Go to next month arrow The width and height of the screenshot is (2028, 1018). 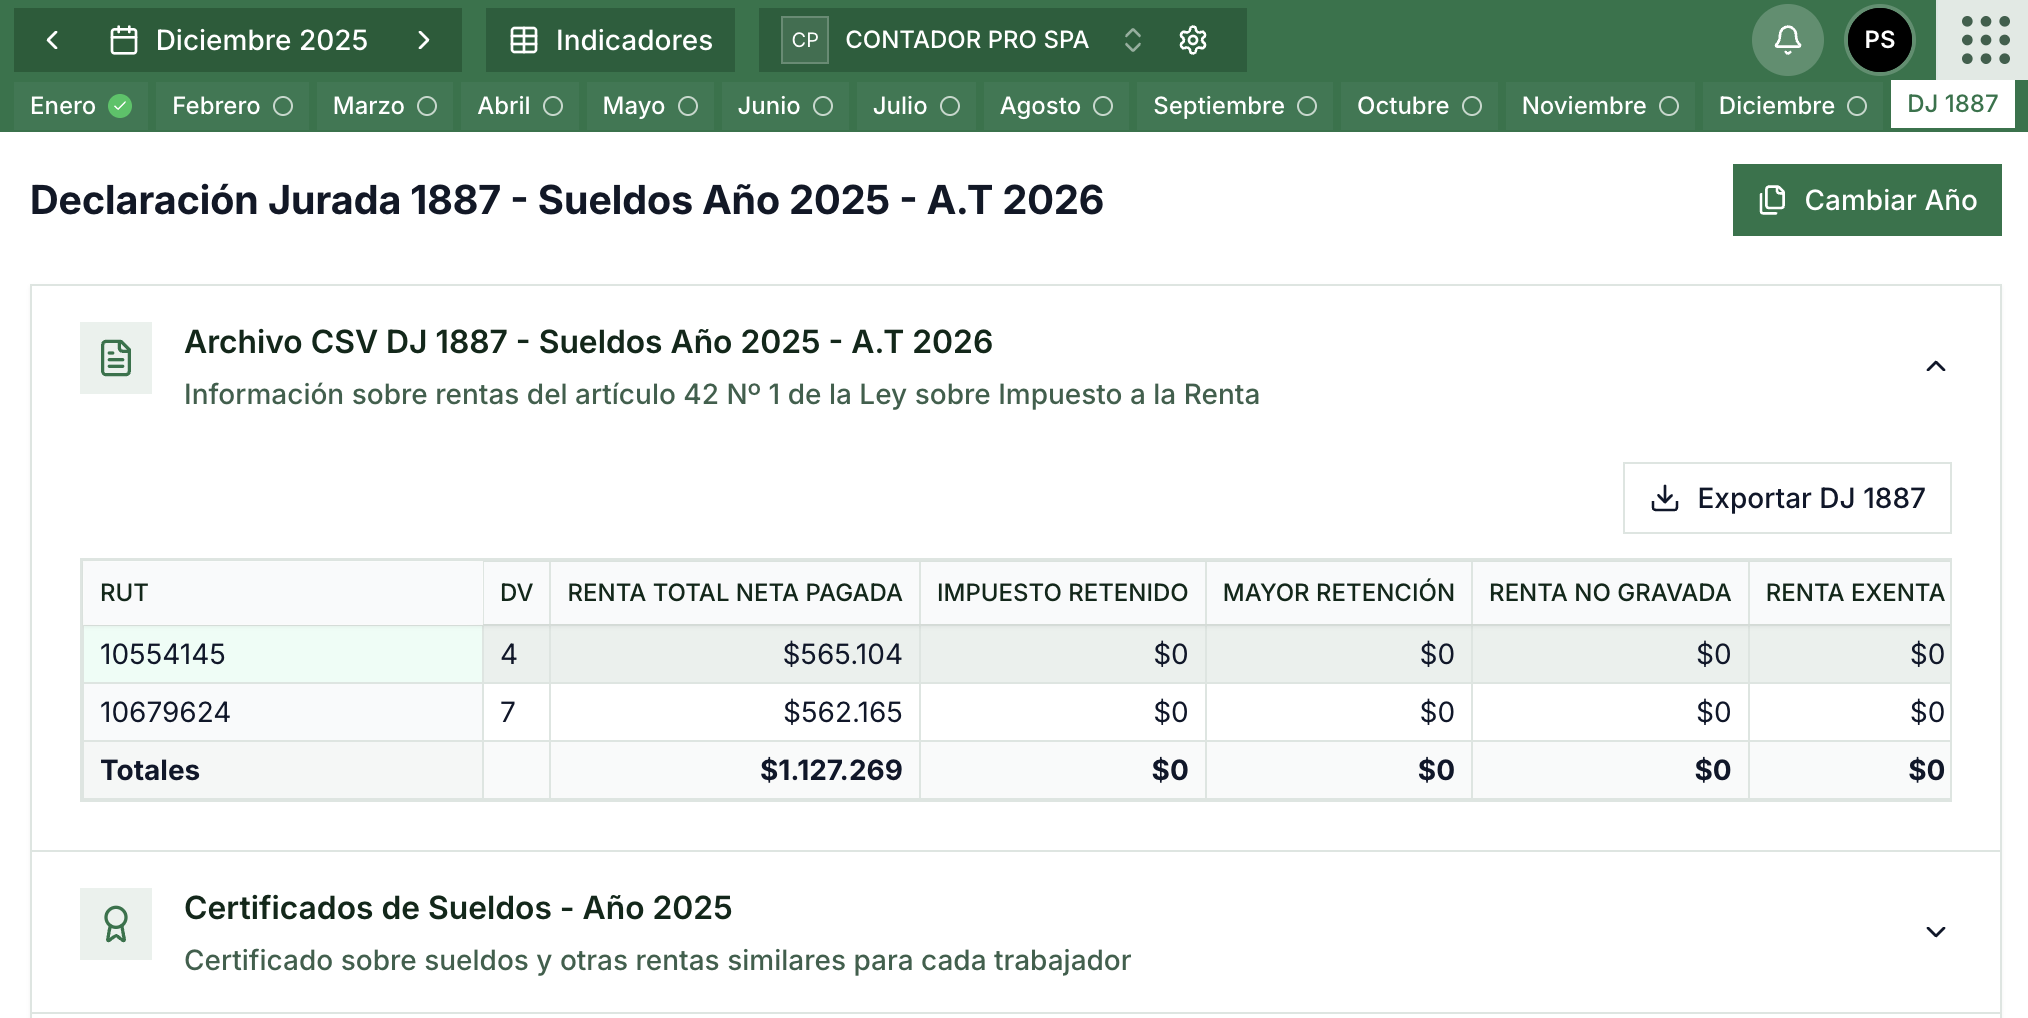coord(424,40)
